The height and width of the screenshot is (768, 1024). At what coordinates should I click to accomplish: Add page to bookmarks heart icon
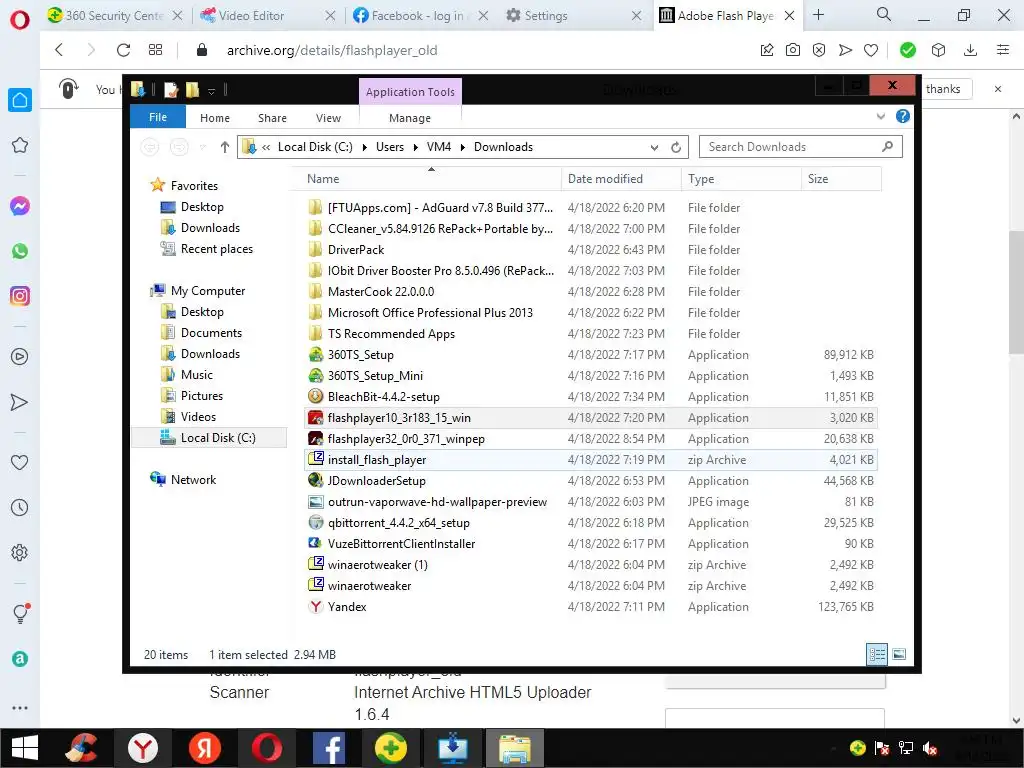point(871,50)
